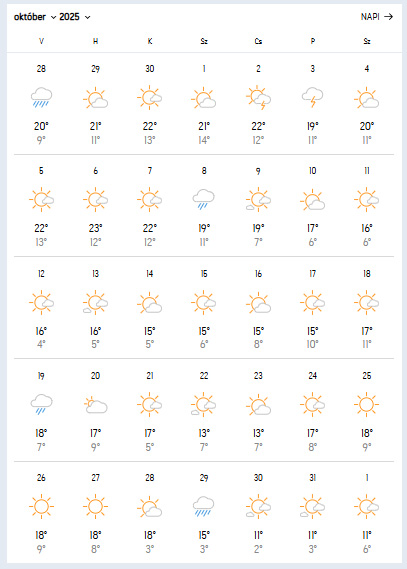The height and width of the screenshot is (569, 407).
Task: Select day number 6 in the calendar
Action: 95,171
